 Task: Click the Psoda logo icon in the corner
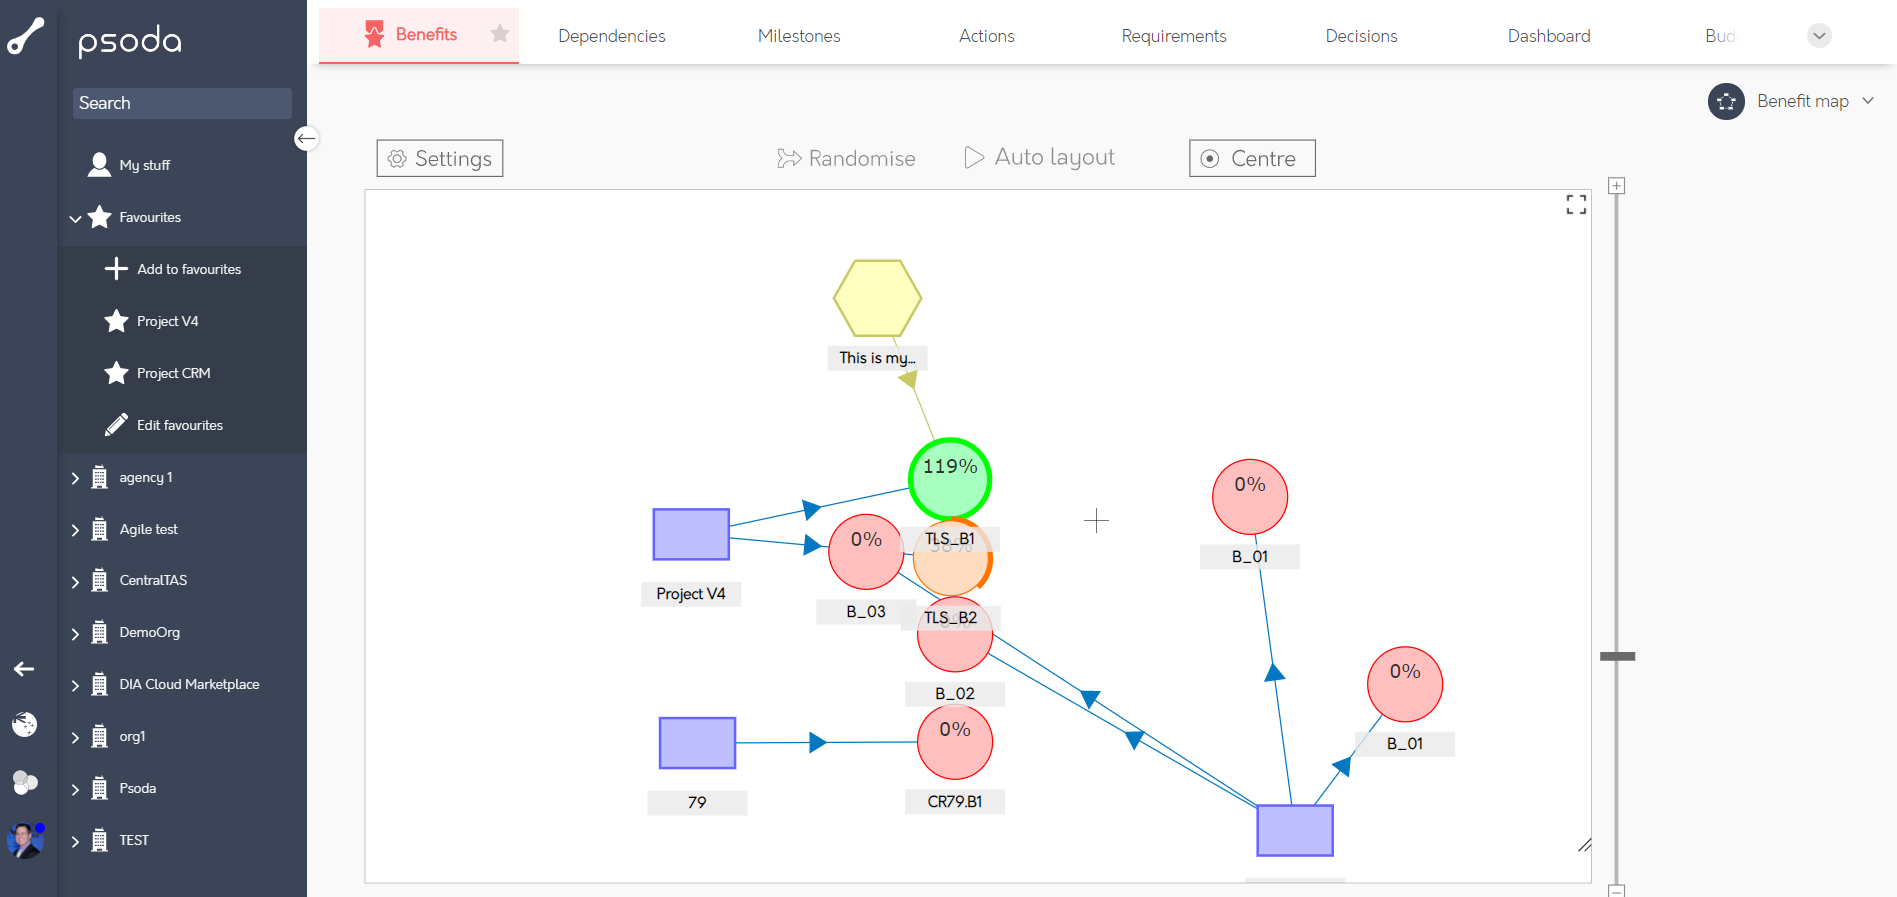coord(26,36)
